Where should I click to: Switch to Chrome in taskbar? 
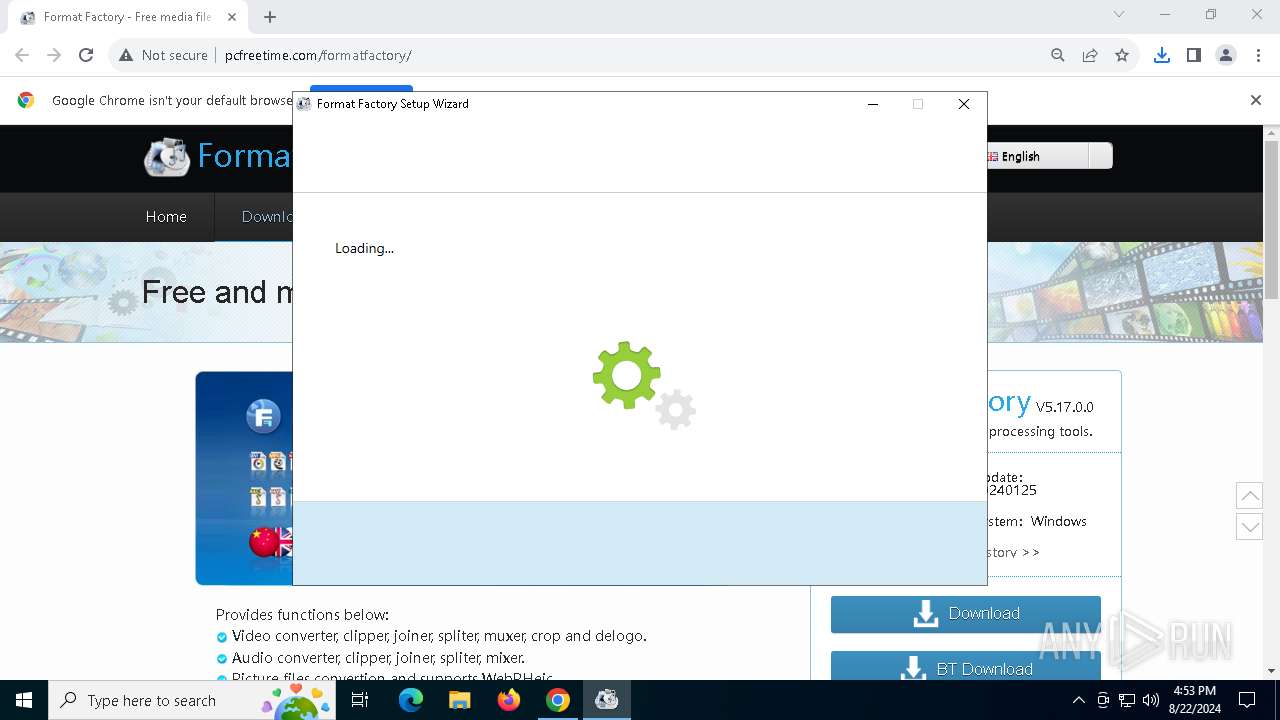pyautogui.click(x=558, y=700)
